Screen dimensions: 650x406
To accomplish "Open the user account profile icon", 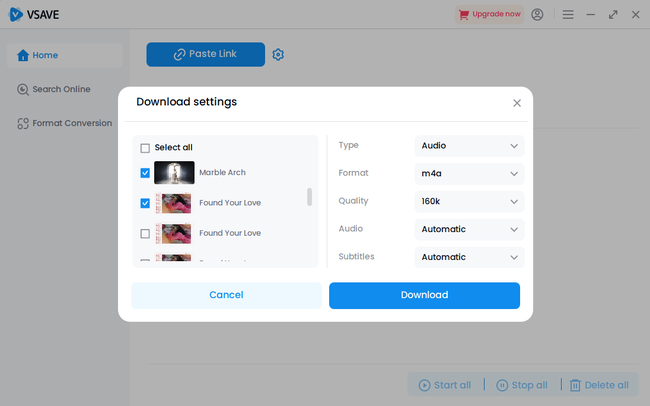I will click(537, 15).
